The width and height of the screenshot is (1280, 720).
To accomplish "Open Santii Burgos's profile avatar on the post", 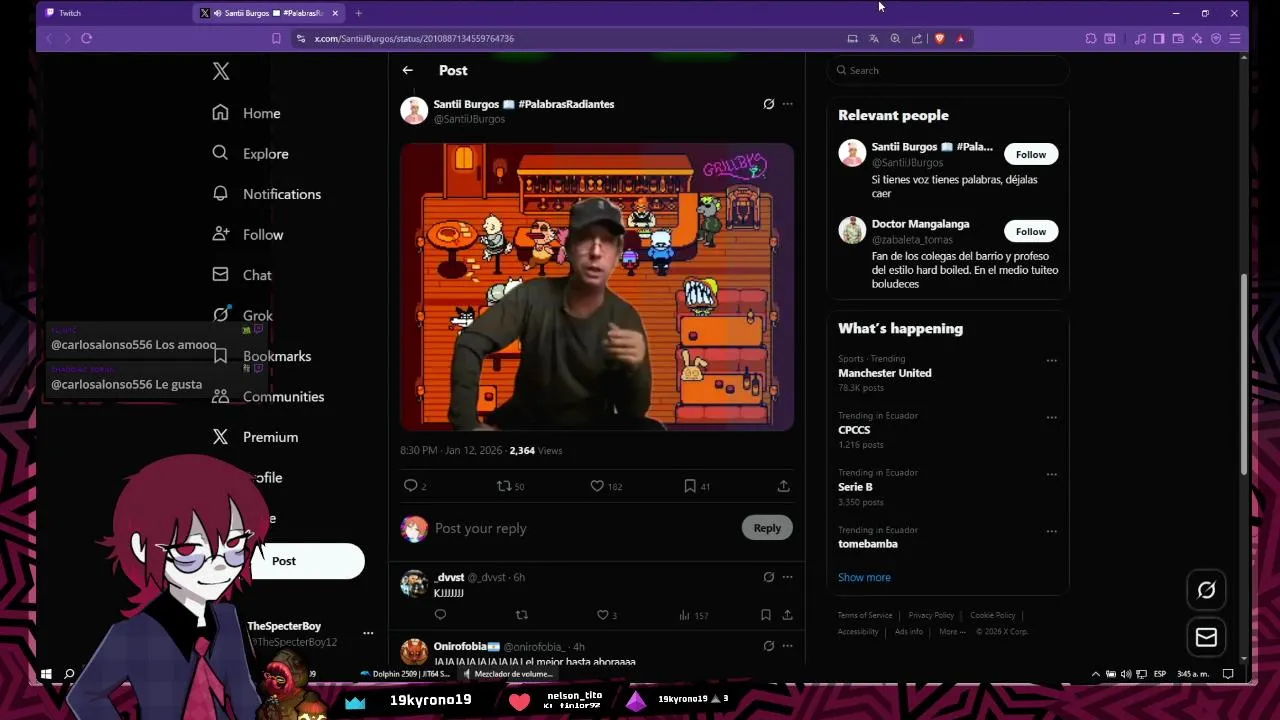I will point(414,111).
